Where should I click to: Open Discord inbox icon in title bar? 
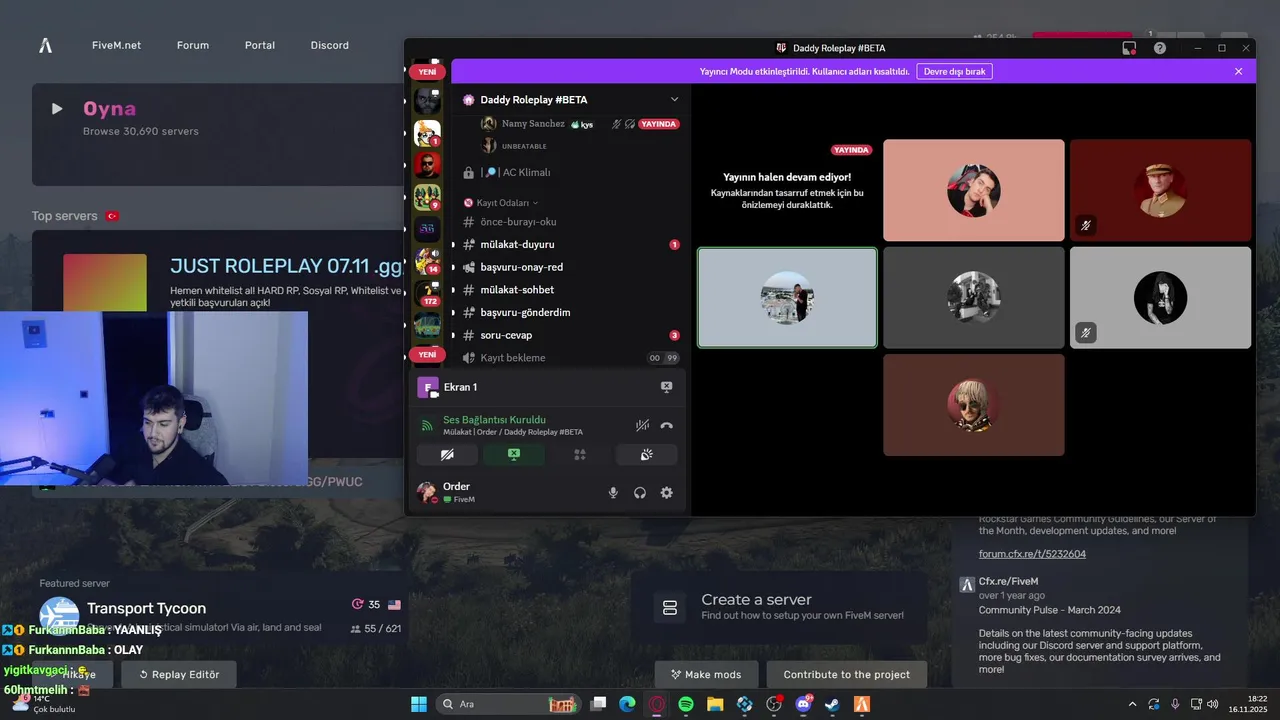(1129, 48)
